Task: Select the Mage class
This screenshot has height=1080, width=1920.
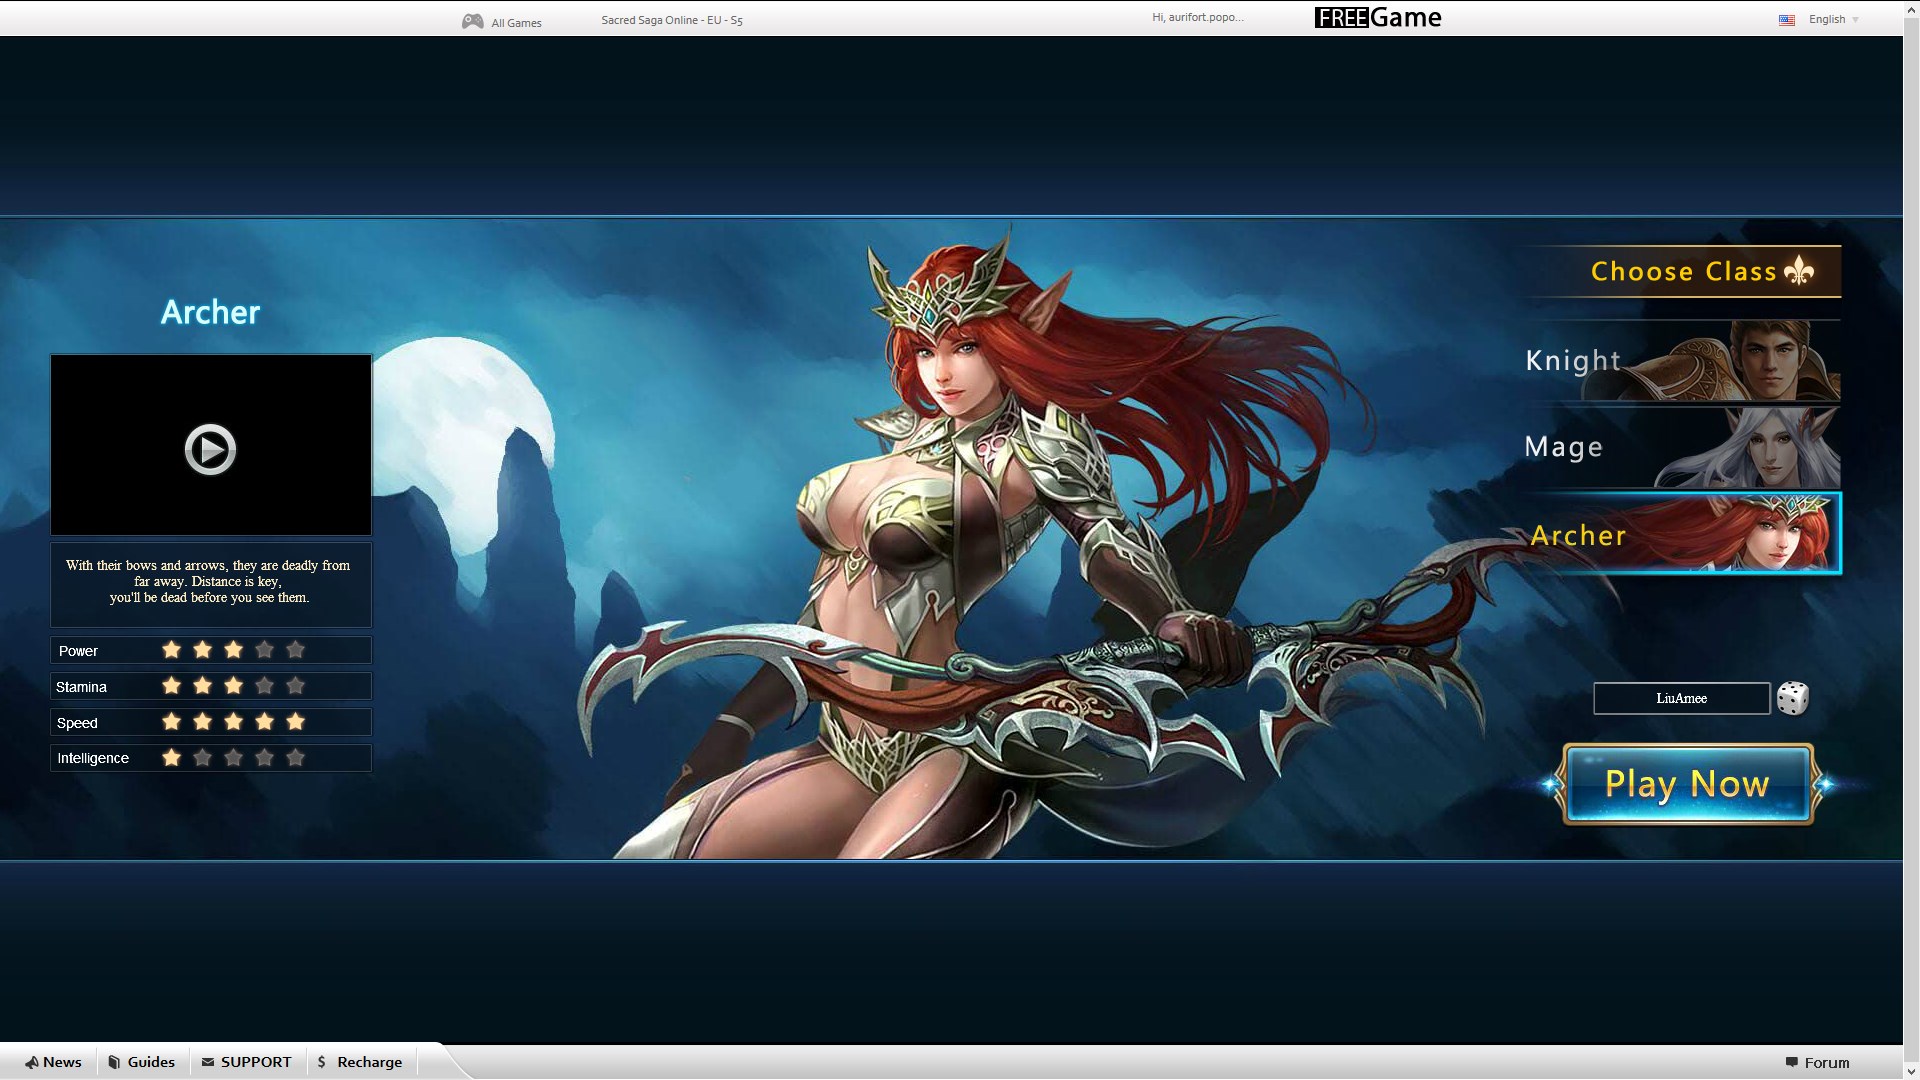Action: (1682, 447)
